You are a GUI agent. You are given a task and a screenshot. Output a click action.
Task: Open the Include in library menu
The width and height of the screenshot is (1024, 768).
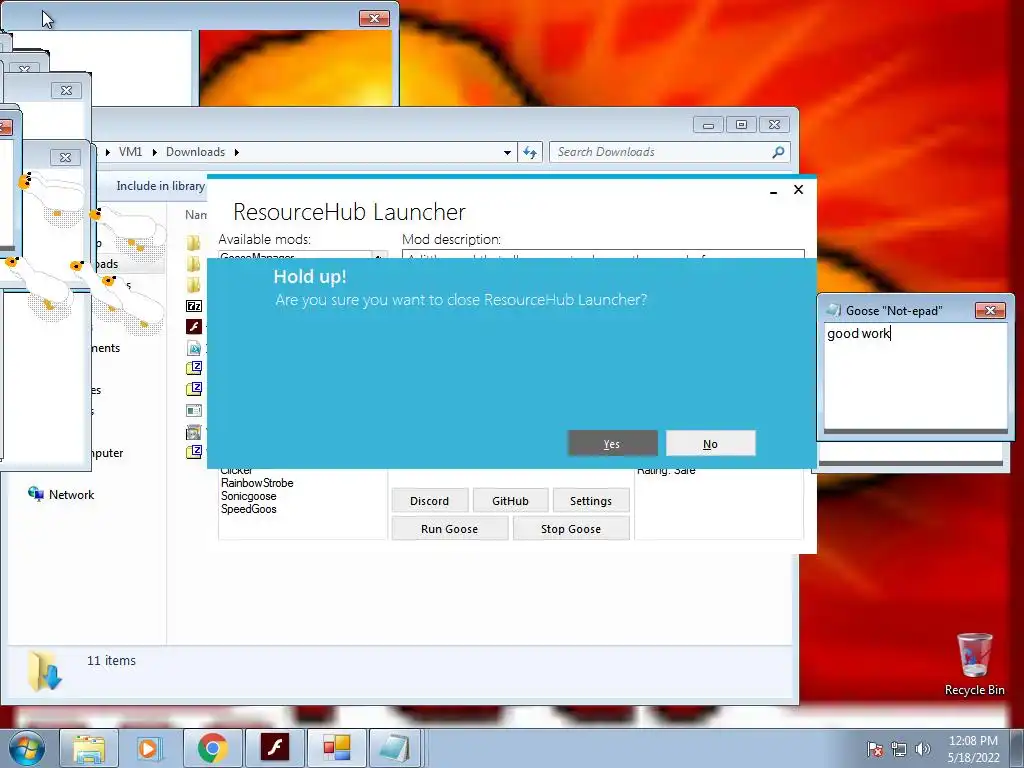point(161,186)
